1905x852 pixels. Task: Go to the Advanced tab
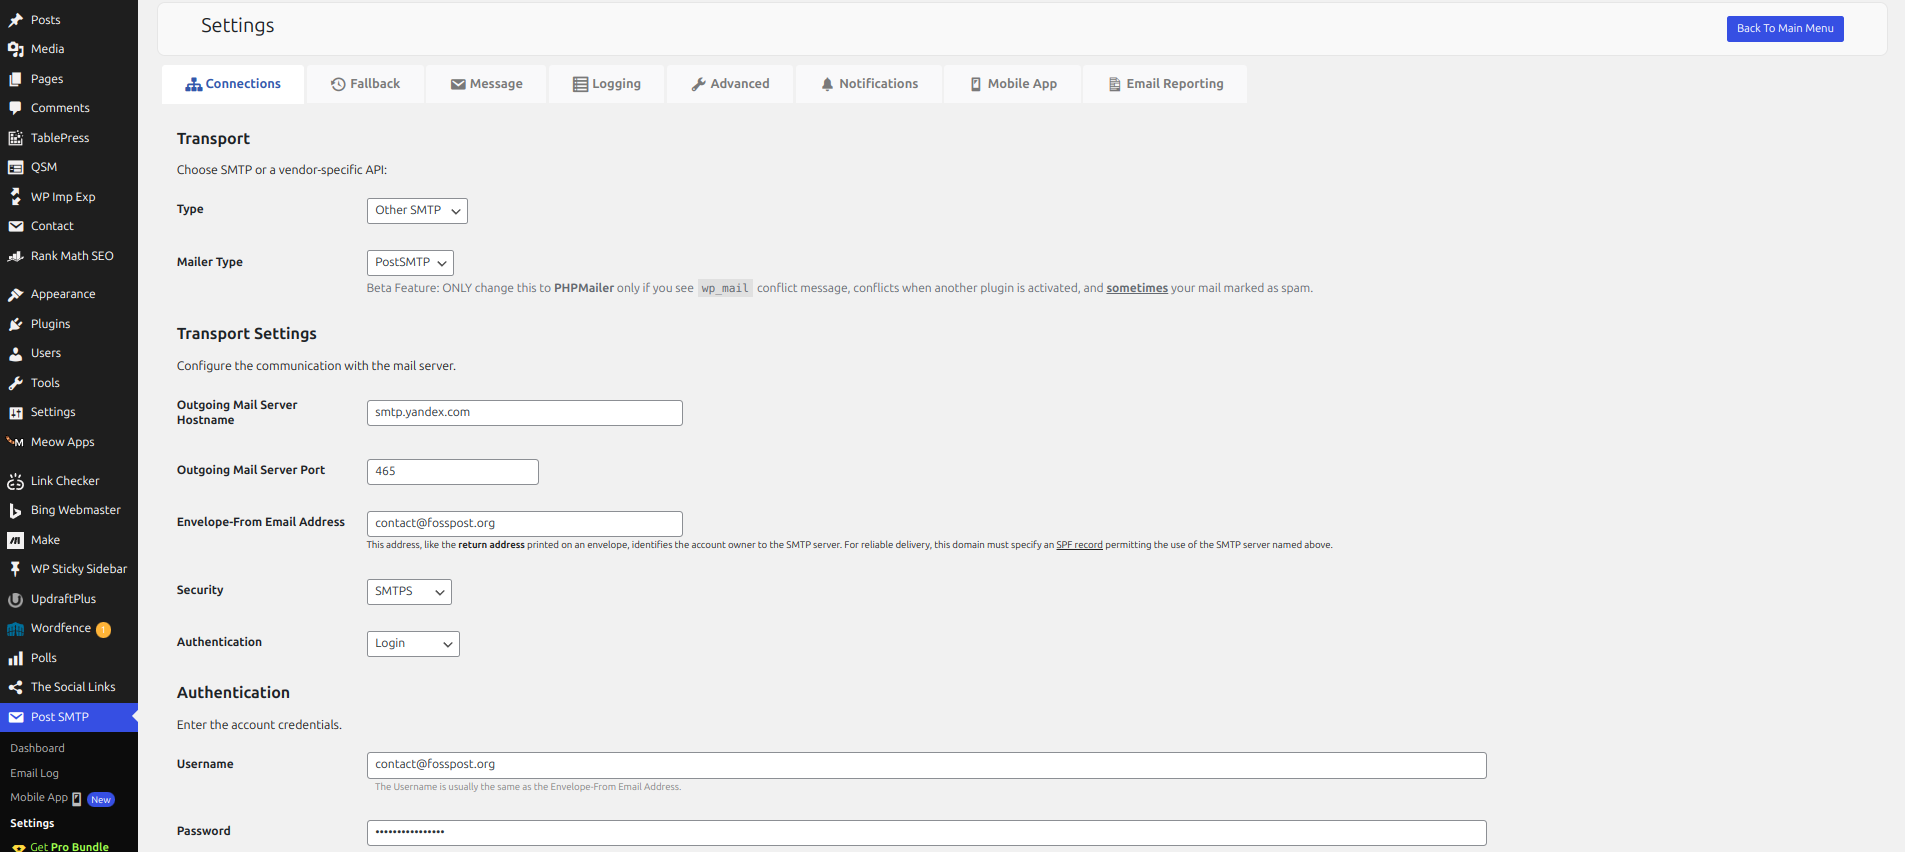tap(730, 84)
